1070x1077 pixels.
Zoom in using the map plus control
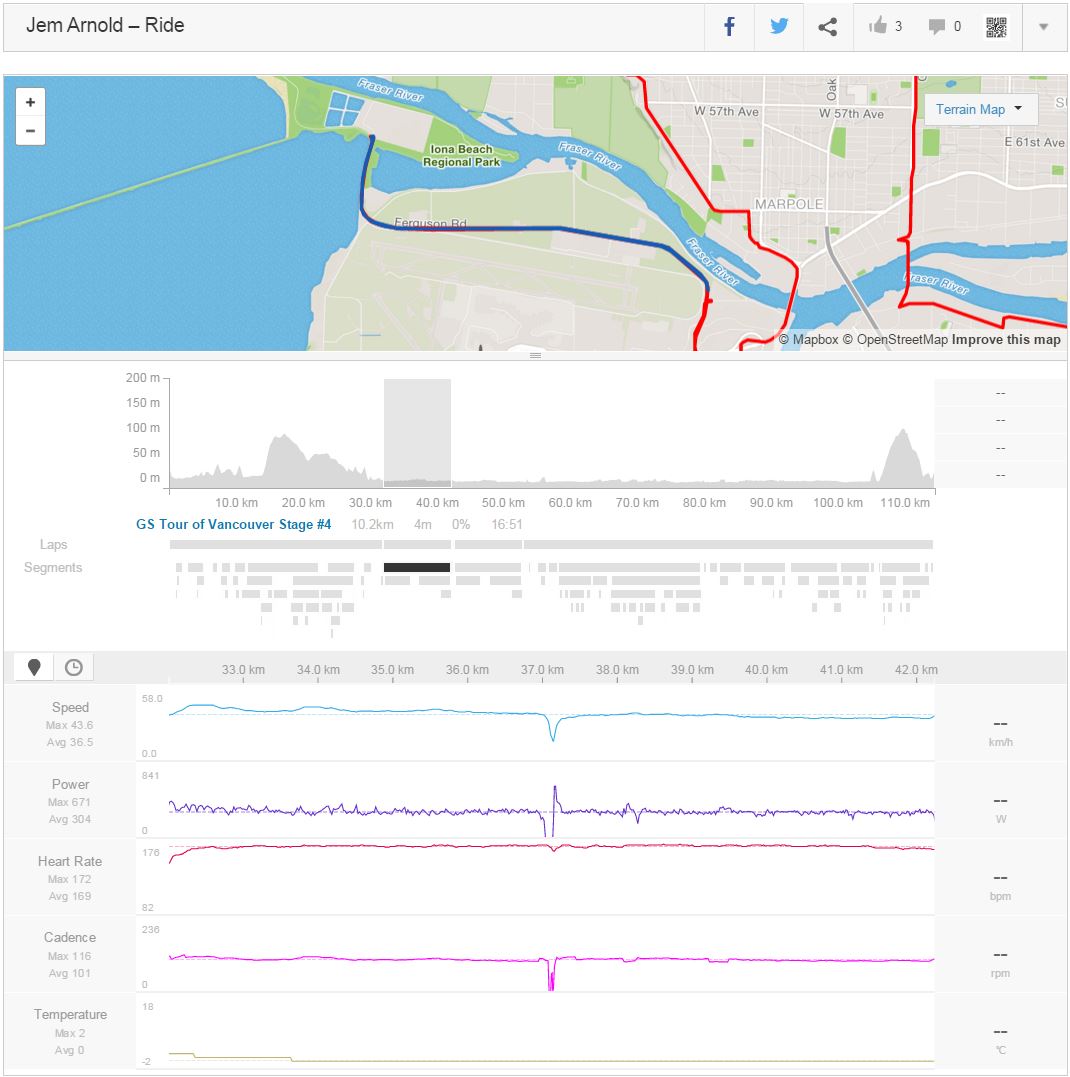(30, 102)
